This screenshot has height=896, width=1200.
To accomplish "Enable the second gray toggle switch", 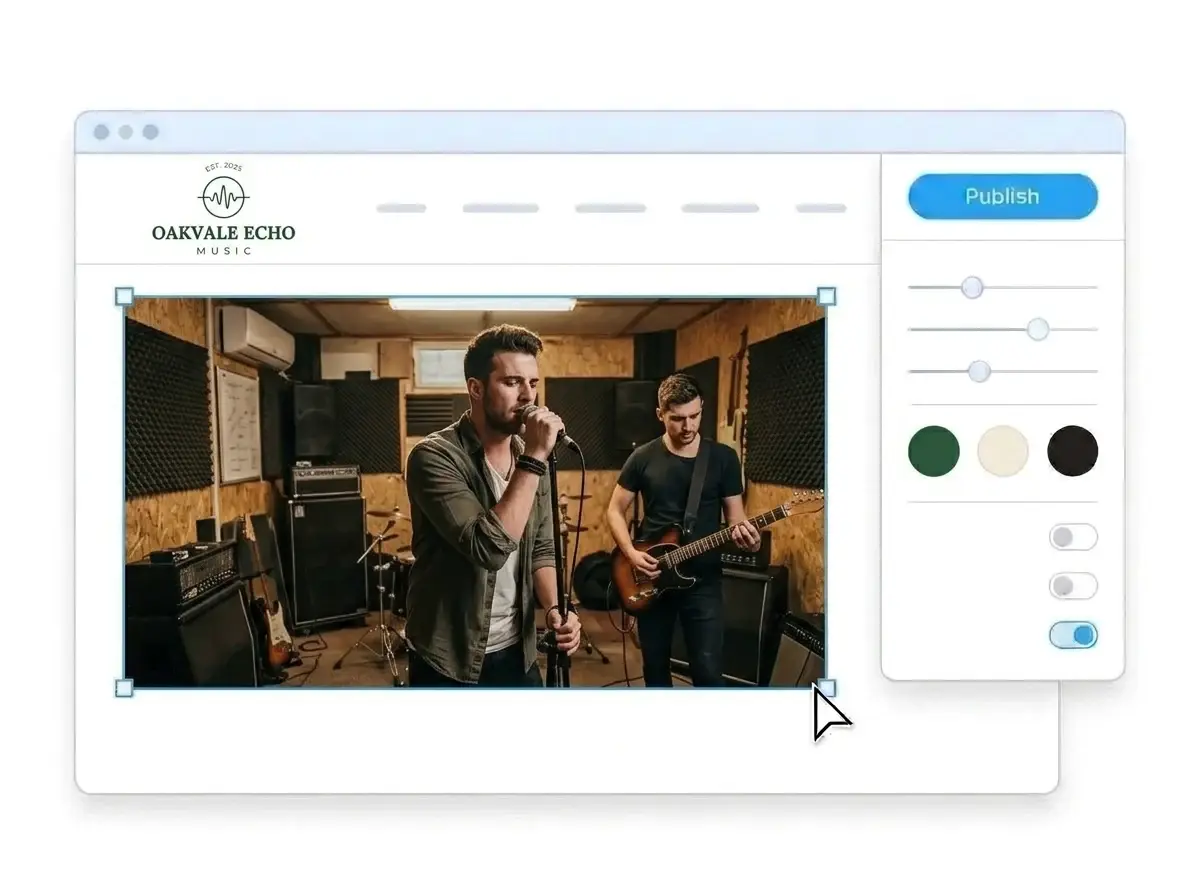I will tap(1073, 586).
